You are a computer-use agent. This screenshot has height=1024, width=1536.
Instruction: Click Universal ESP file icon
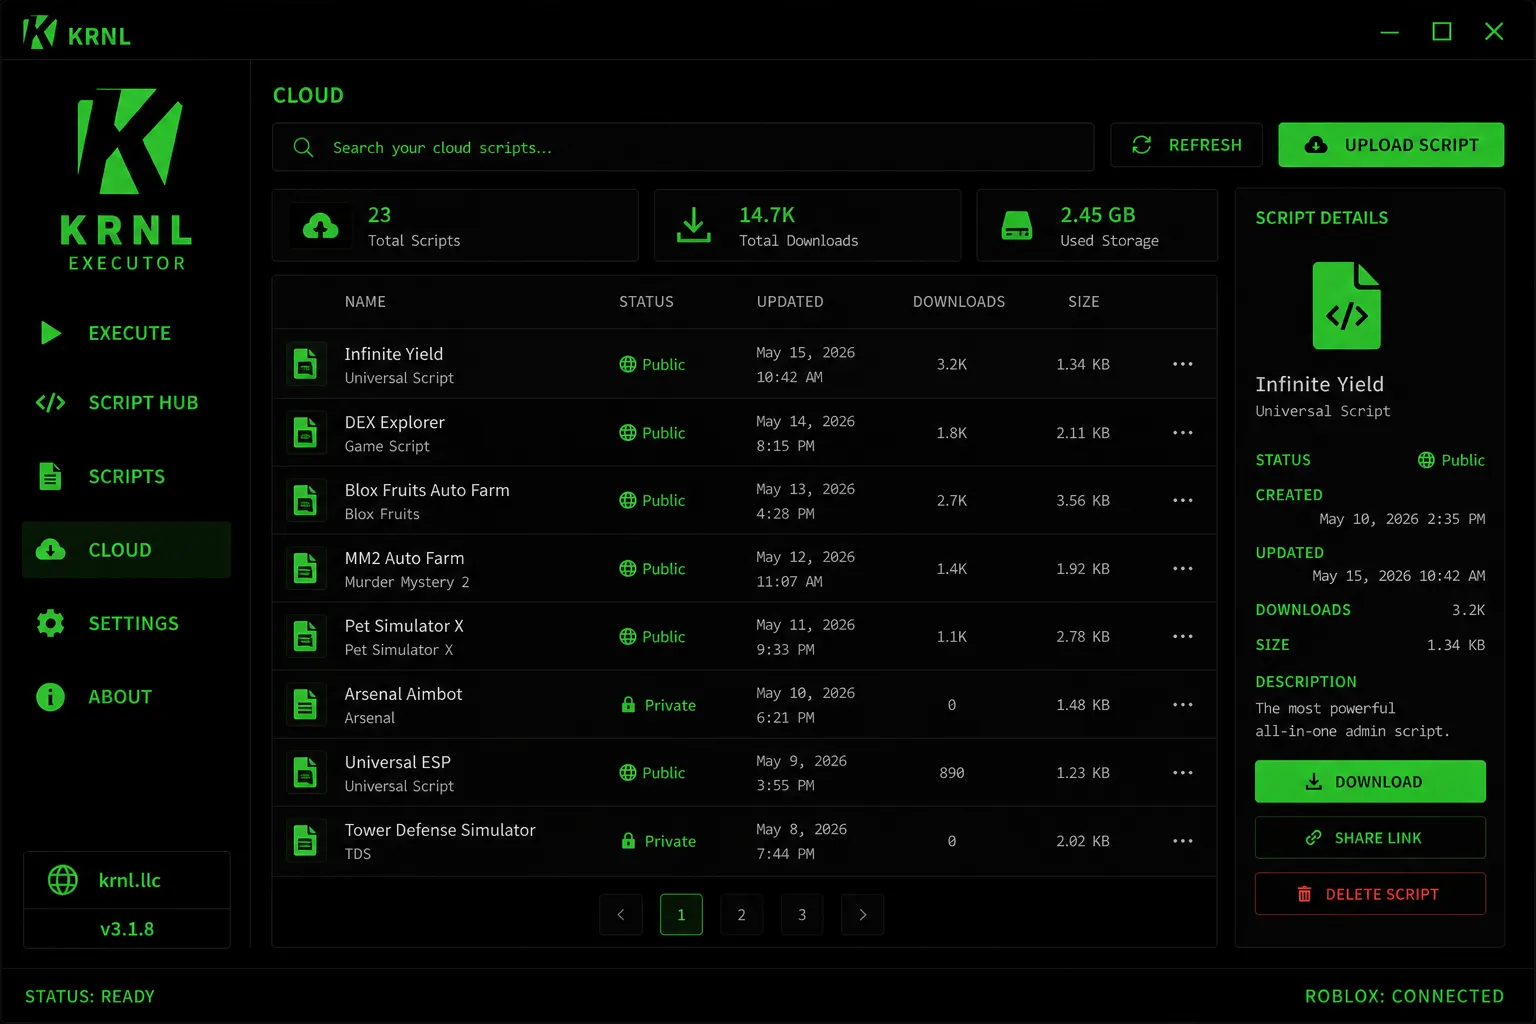pos(305,772)
